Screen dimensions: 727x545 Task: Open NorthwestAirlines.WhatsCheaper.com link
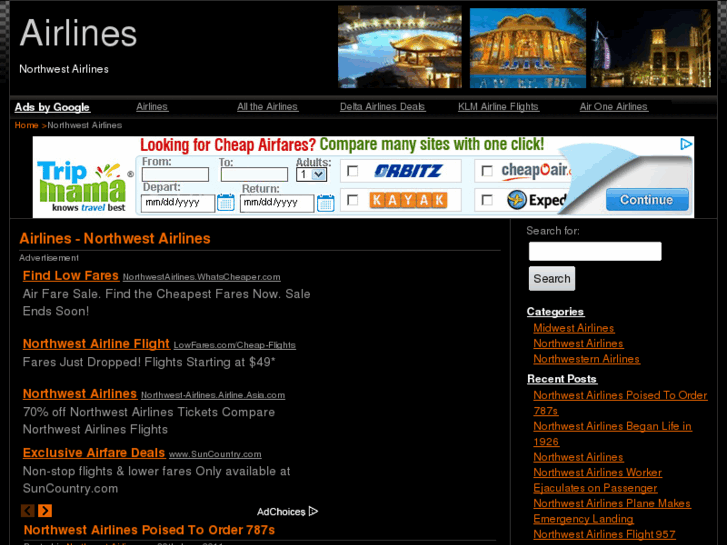click(202, 277)
